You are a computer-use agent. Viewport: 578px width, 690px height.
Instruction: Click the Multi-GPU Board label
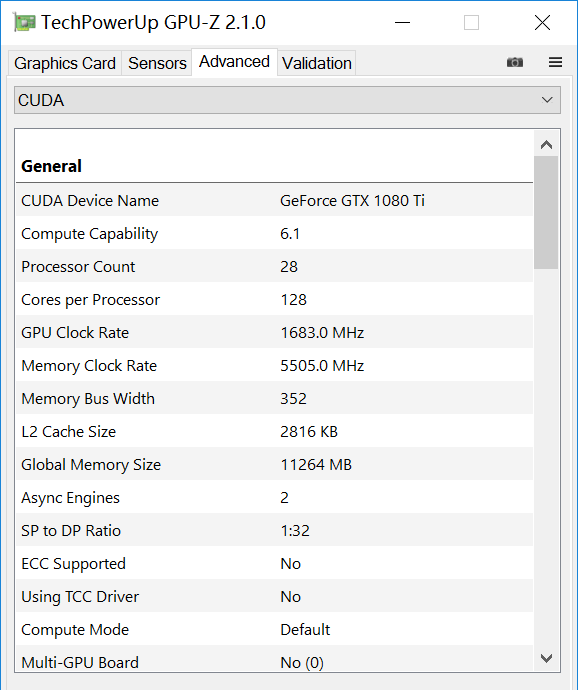80,663
